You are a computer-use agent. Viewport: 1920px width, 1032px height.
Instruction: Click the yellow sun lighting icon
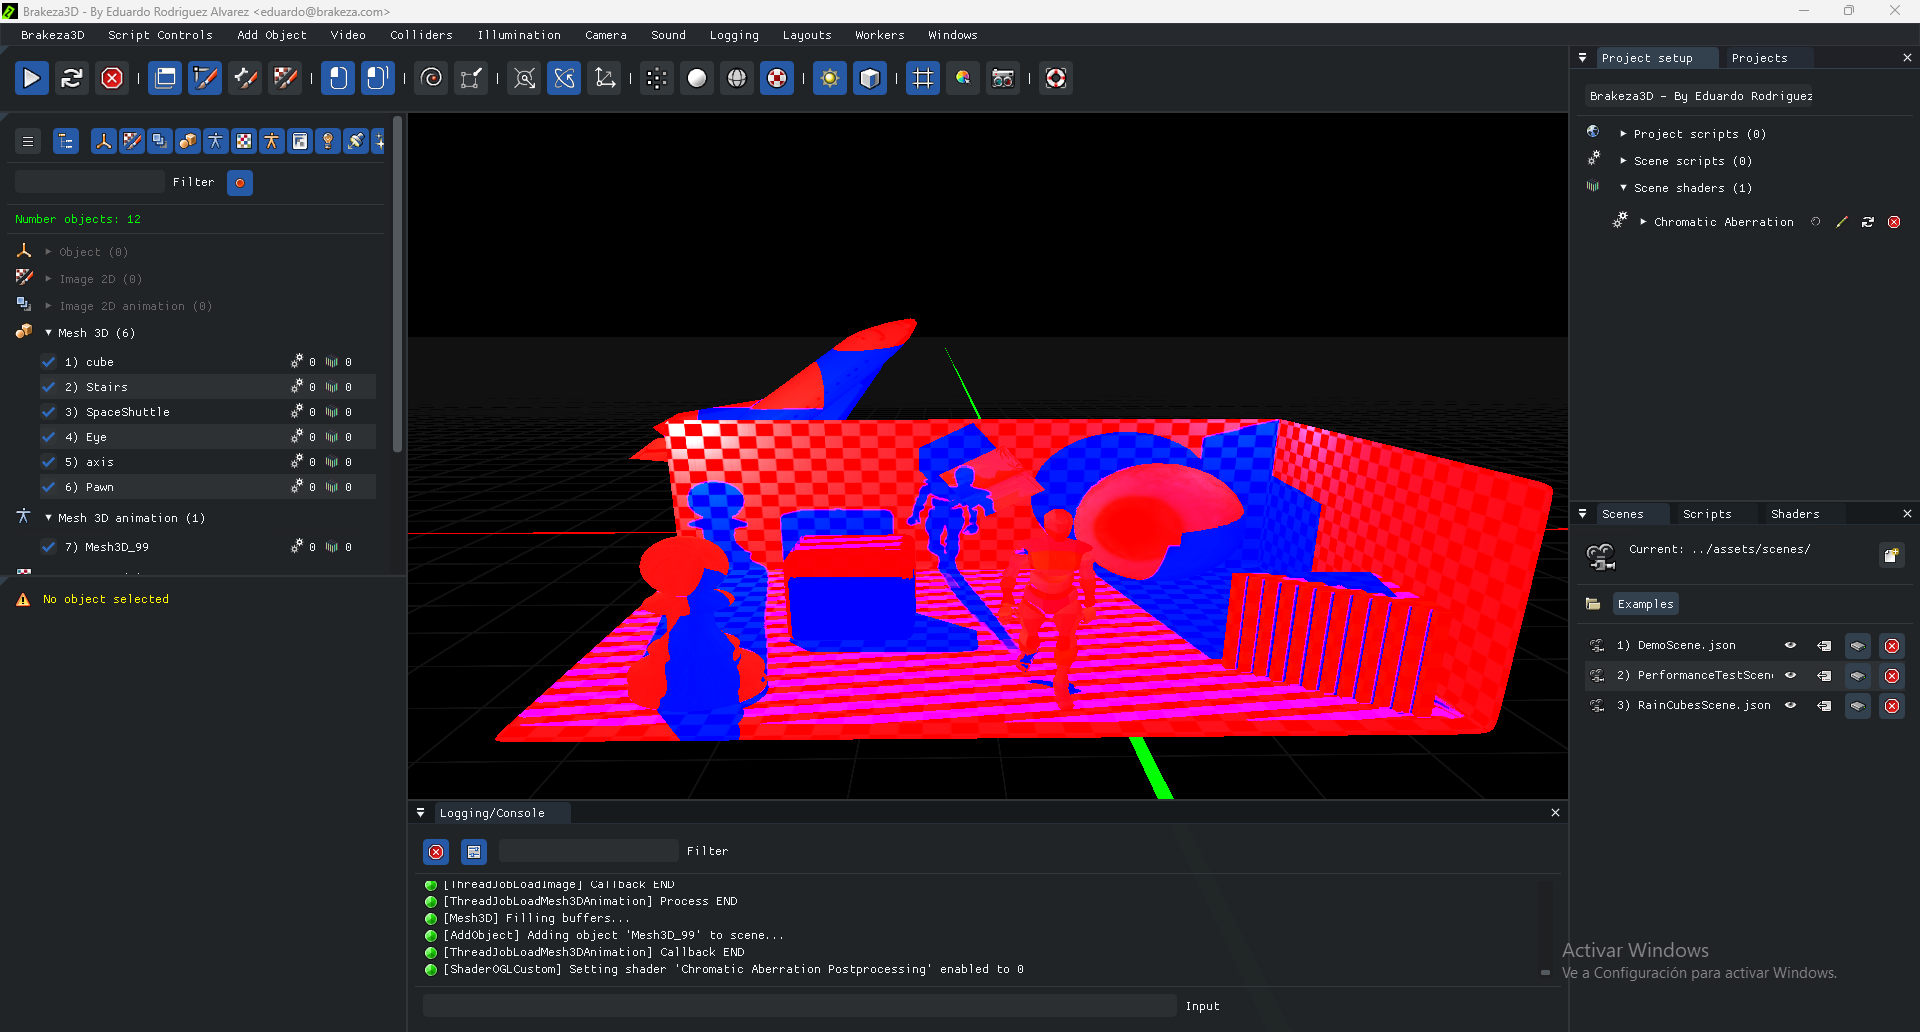tap(829, 78)
